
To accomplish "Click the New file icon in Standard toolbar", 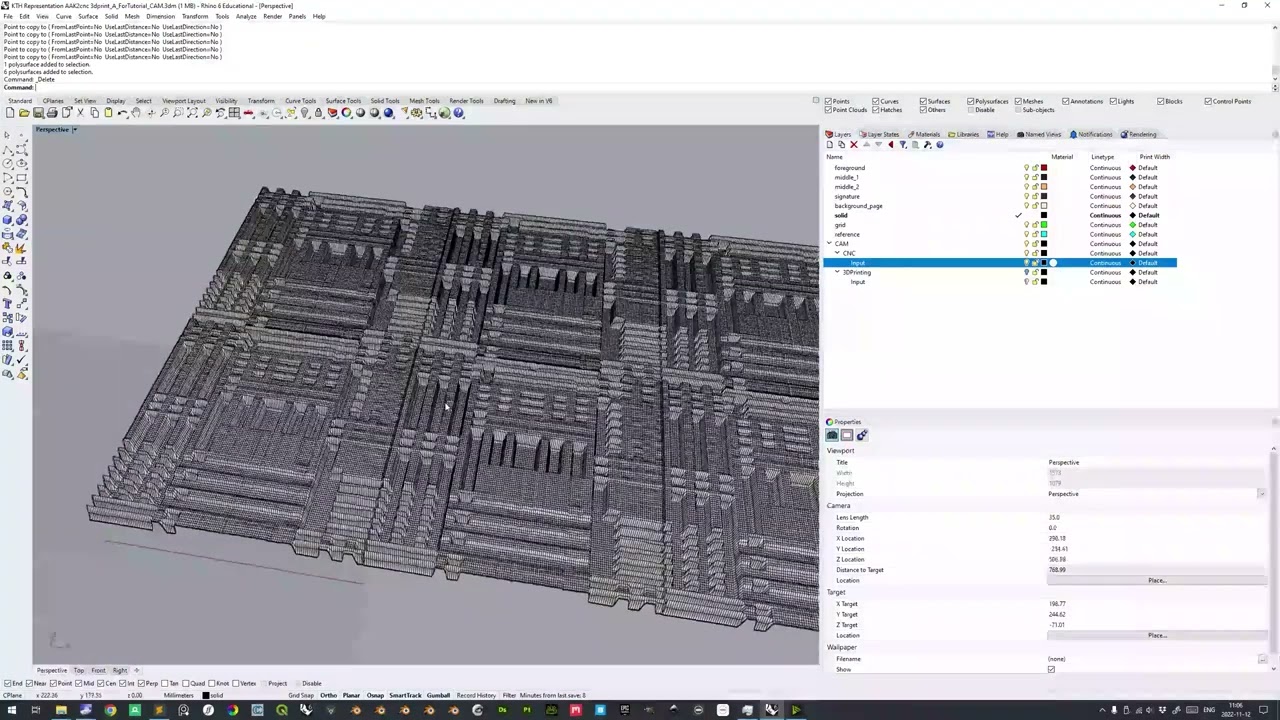I will (x=10, y=112).
